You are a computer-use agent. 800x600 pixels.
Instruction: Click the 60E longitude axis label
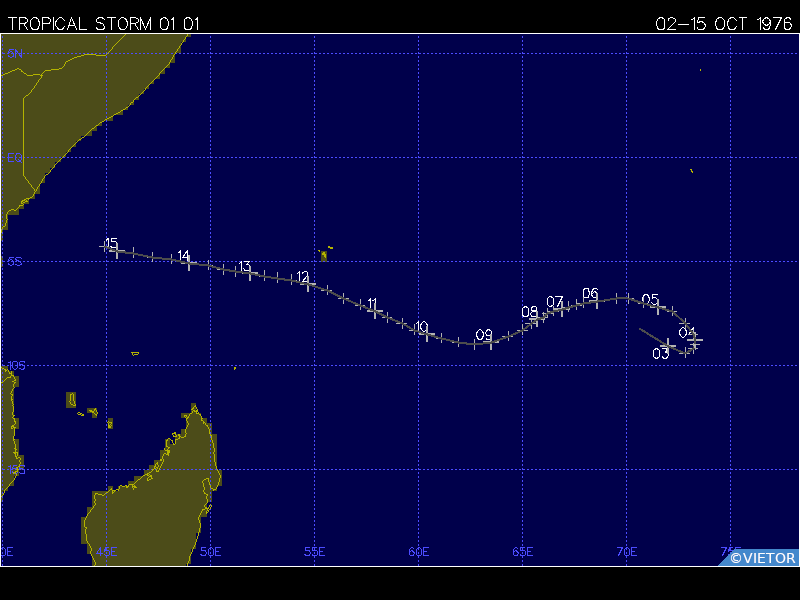419,552
